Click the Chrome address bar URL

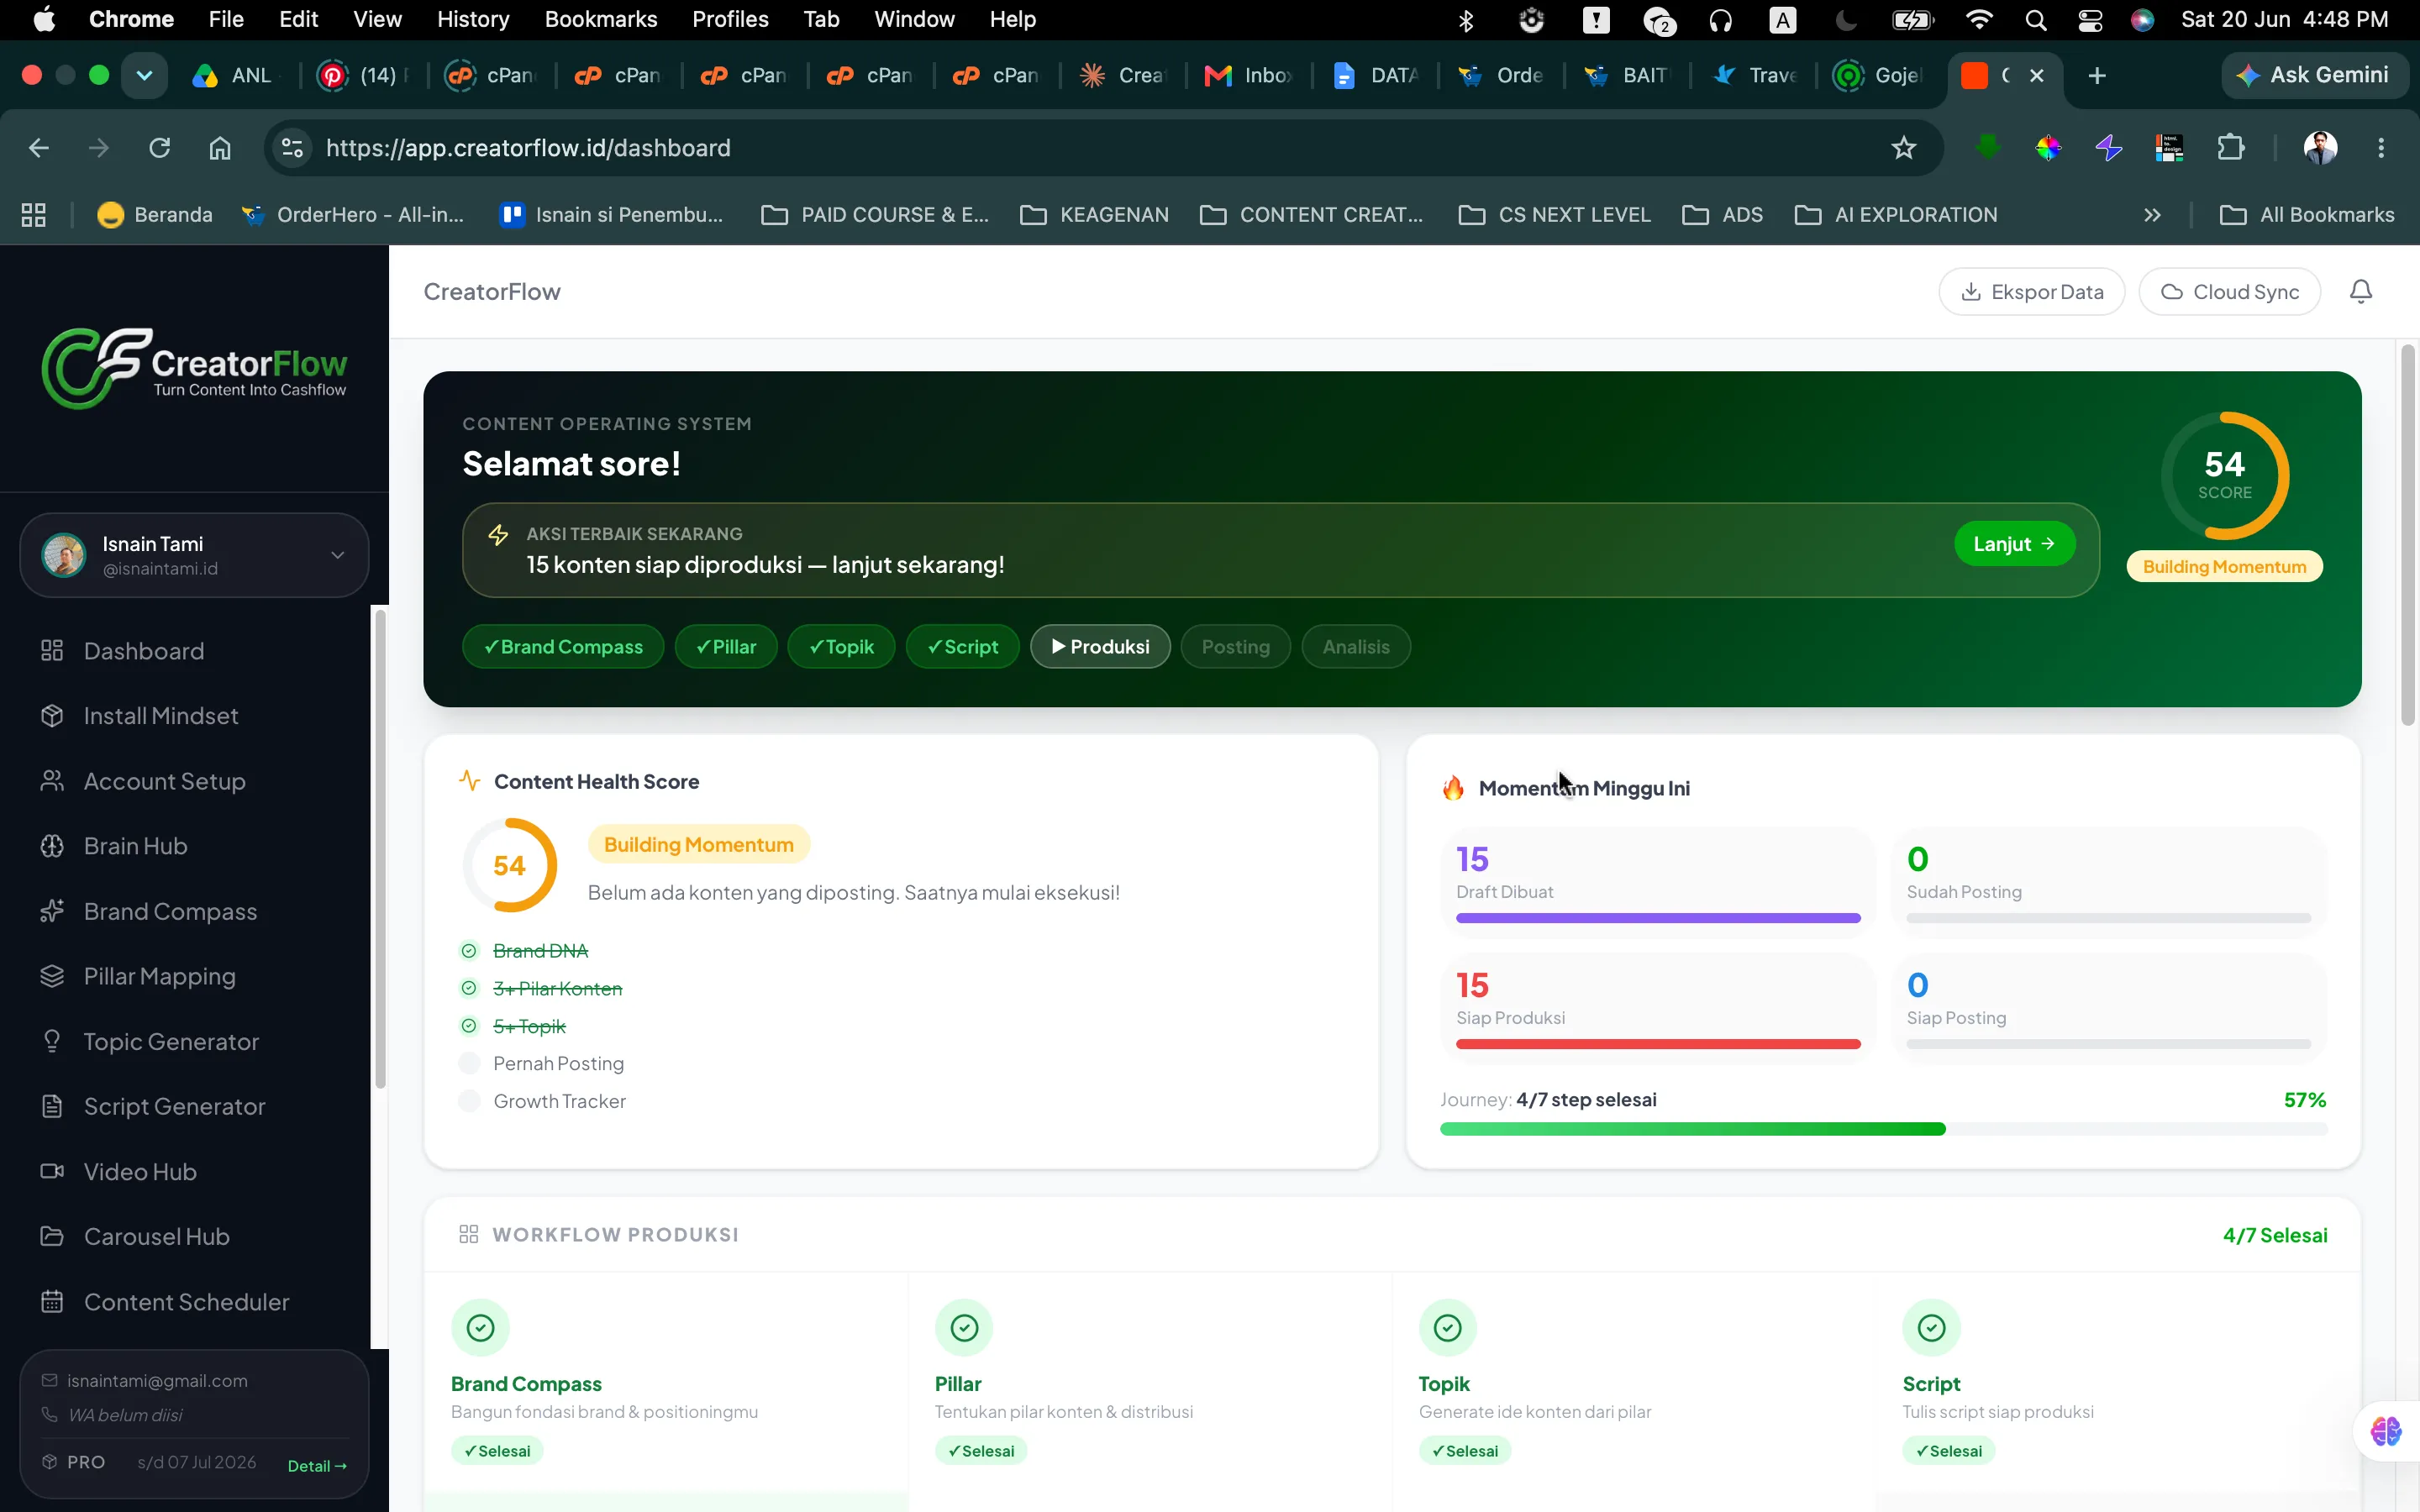point(528,148)
